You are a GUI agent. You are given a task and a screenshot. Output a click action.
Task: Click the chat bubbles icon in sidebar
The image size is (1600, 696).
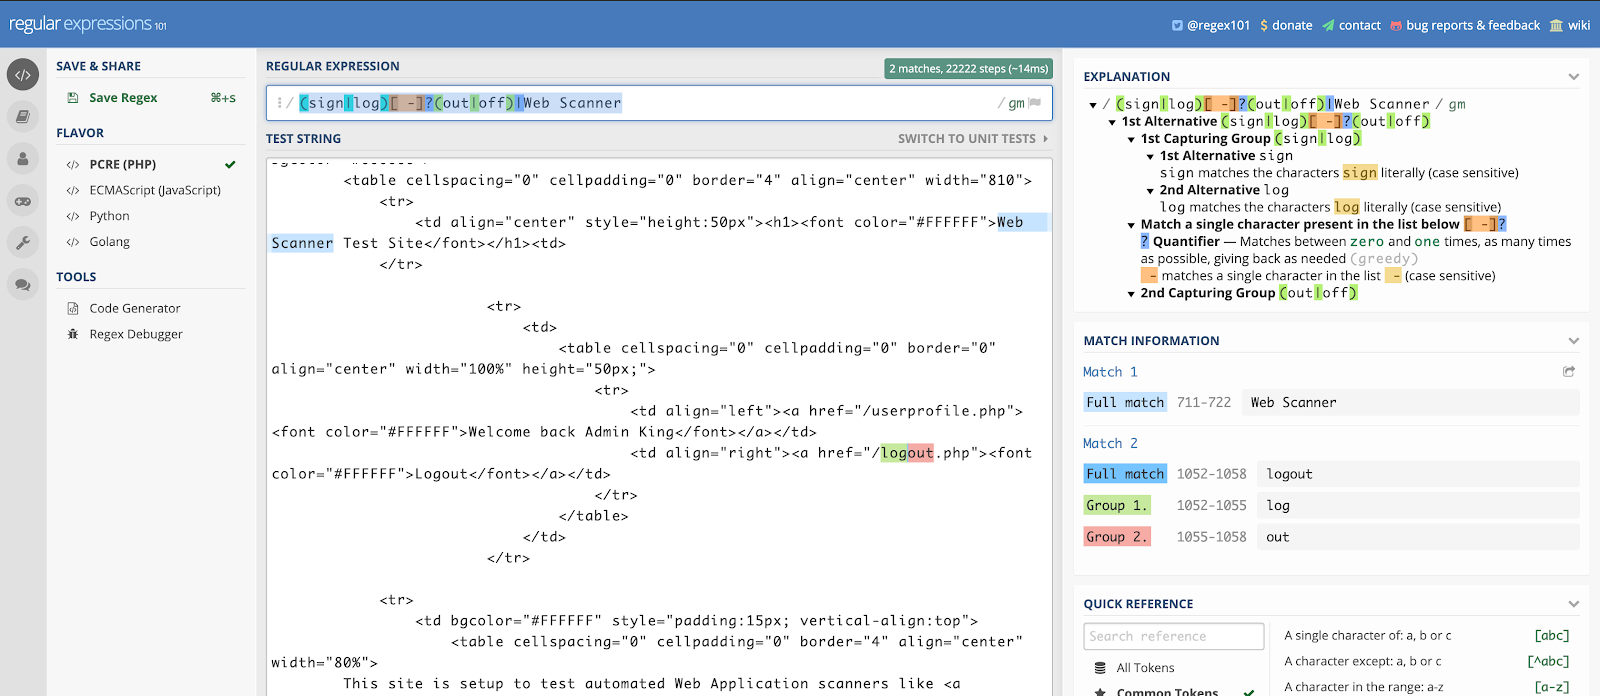(x=23, y=285)
